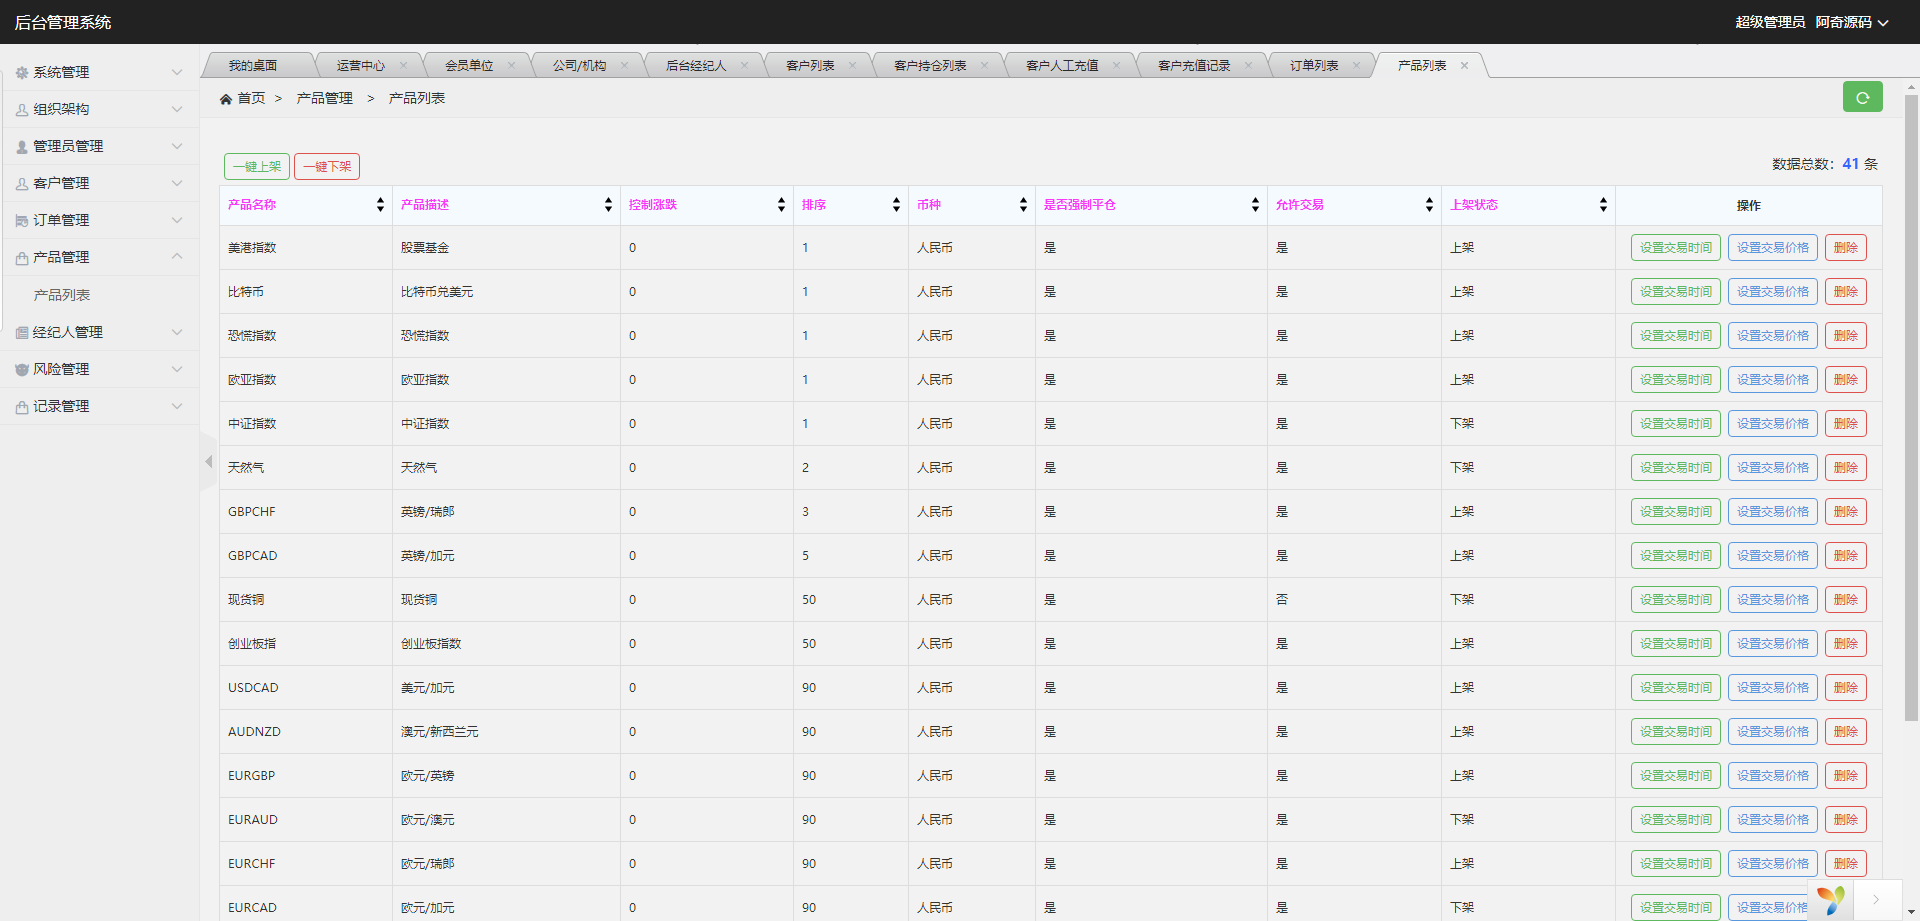Click sort arrows on 产品名称 column
This screenshot has height=921, width=1920.
(380, 205)
